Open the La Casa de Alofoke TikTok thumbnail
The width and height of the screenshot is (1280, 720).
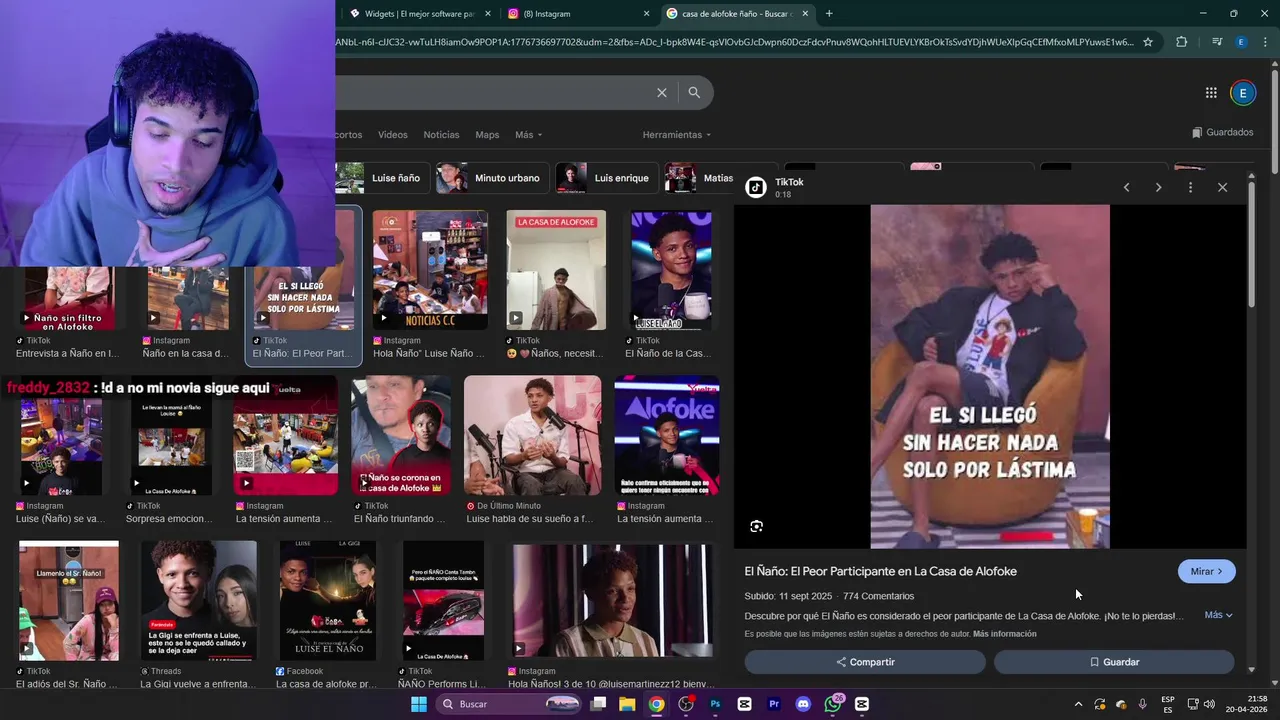556,270
